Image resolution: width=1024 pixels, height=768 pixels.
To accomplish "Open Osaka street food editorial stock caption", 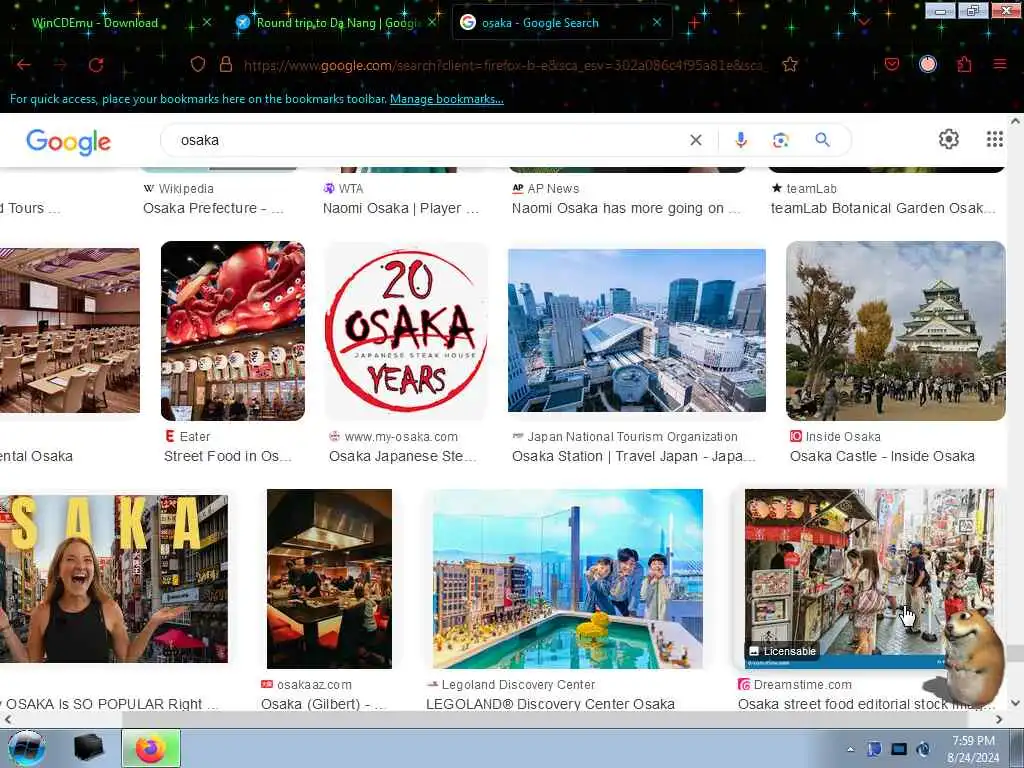I will [867, 704].
